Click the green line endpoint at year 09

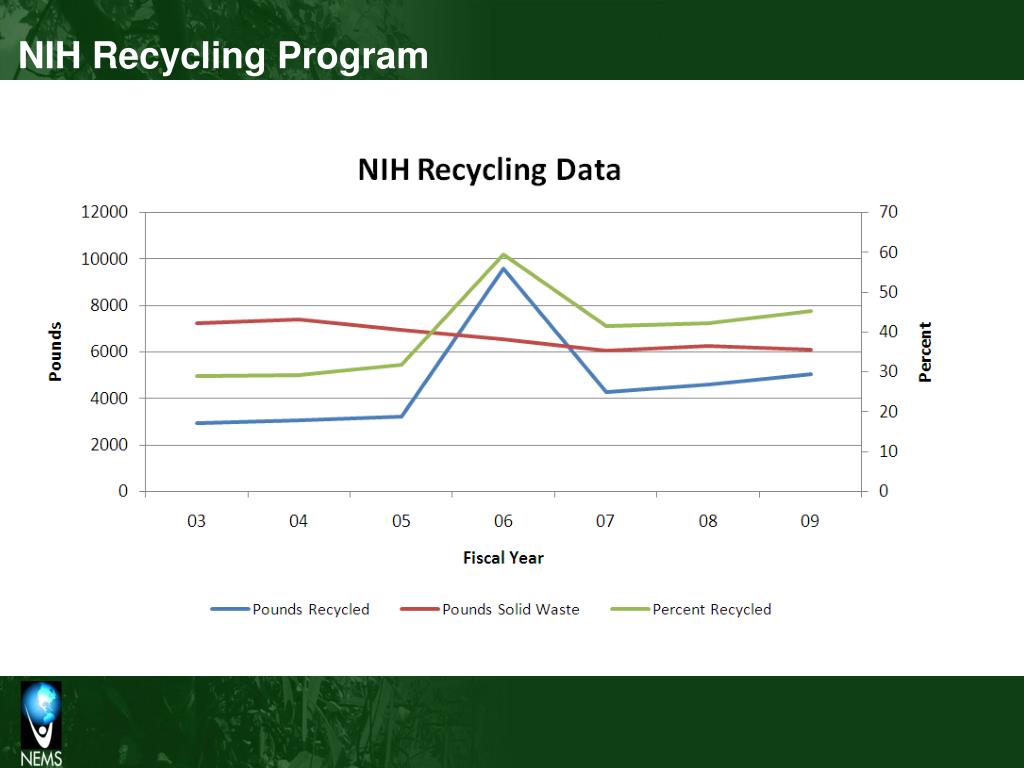click(810, 311)
